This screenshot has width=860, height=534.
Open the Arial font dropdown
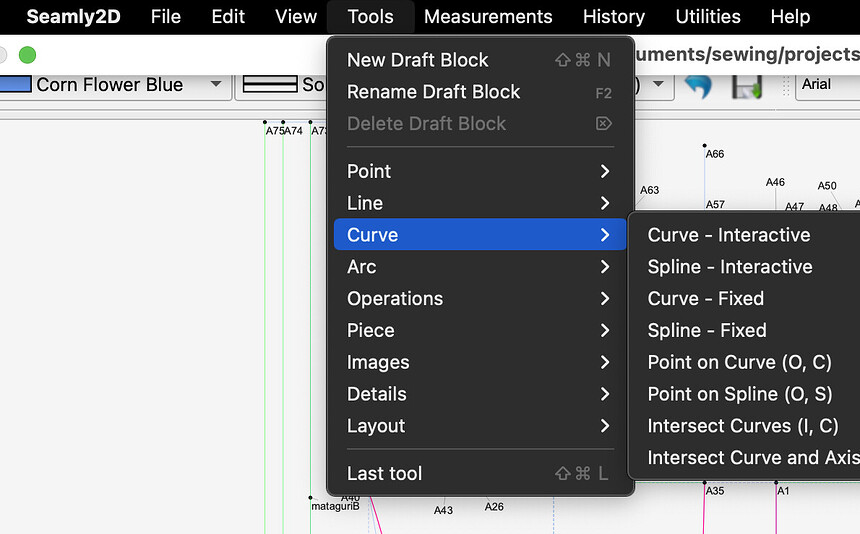pos(828,84)
